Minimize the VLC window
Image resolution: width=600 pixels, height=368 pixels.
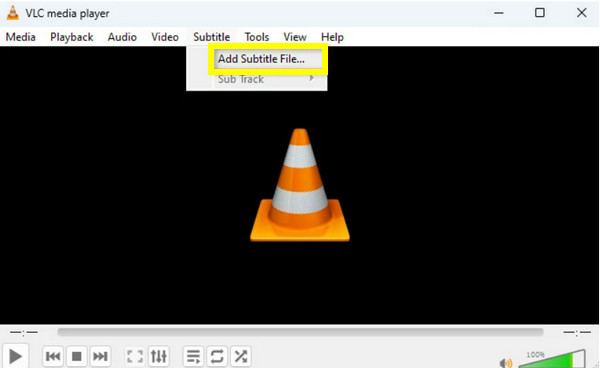[499, 13]
